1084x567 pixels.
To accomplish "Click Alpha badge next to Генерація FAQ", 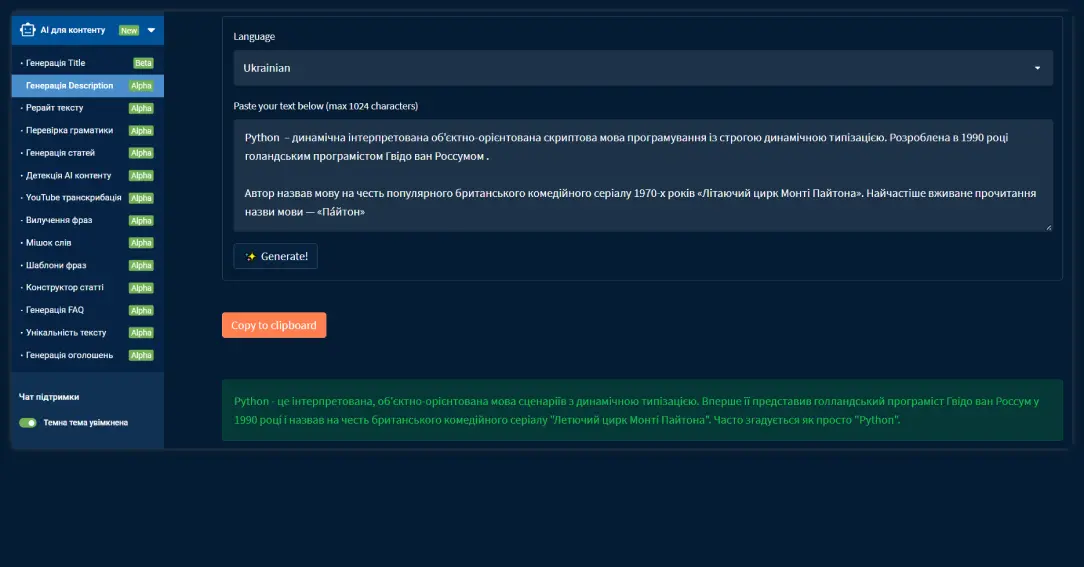I will click(141, 310).
